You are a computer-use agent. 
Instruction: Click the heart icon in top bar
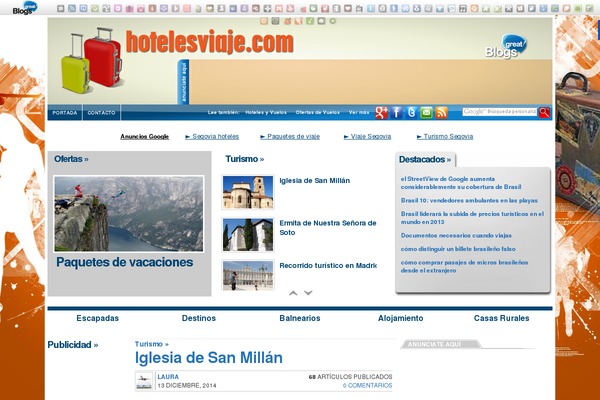click(348, 8)
